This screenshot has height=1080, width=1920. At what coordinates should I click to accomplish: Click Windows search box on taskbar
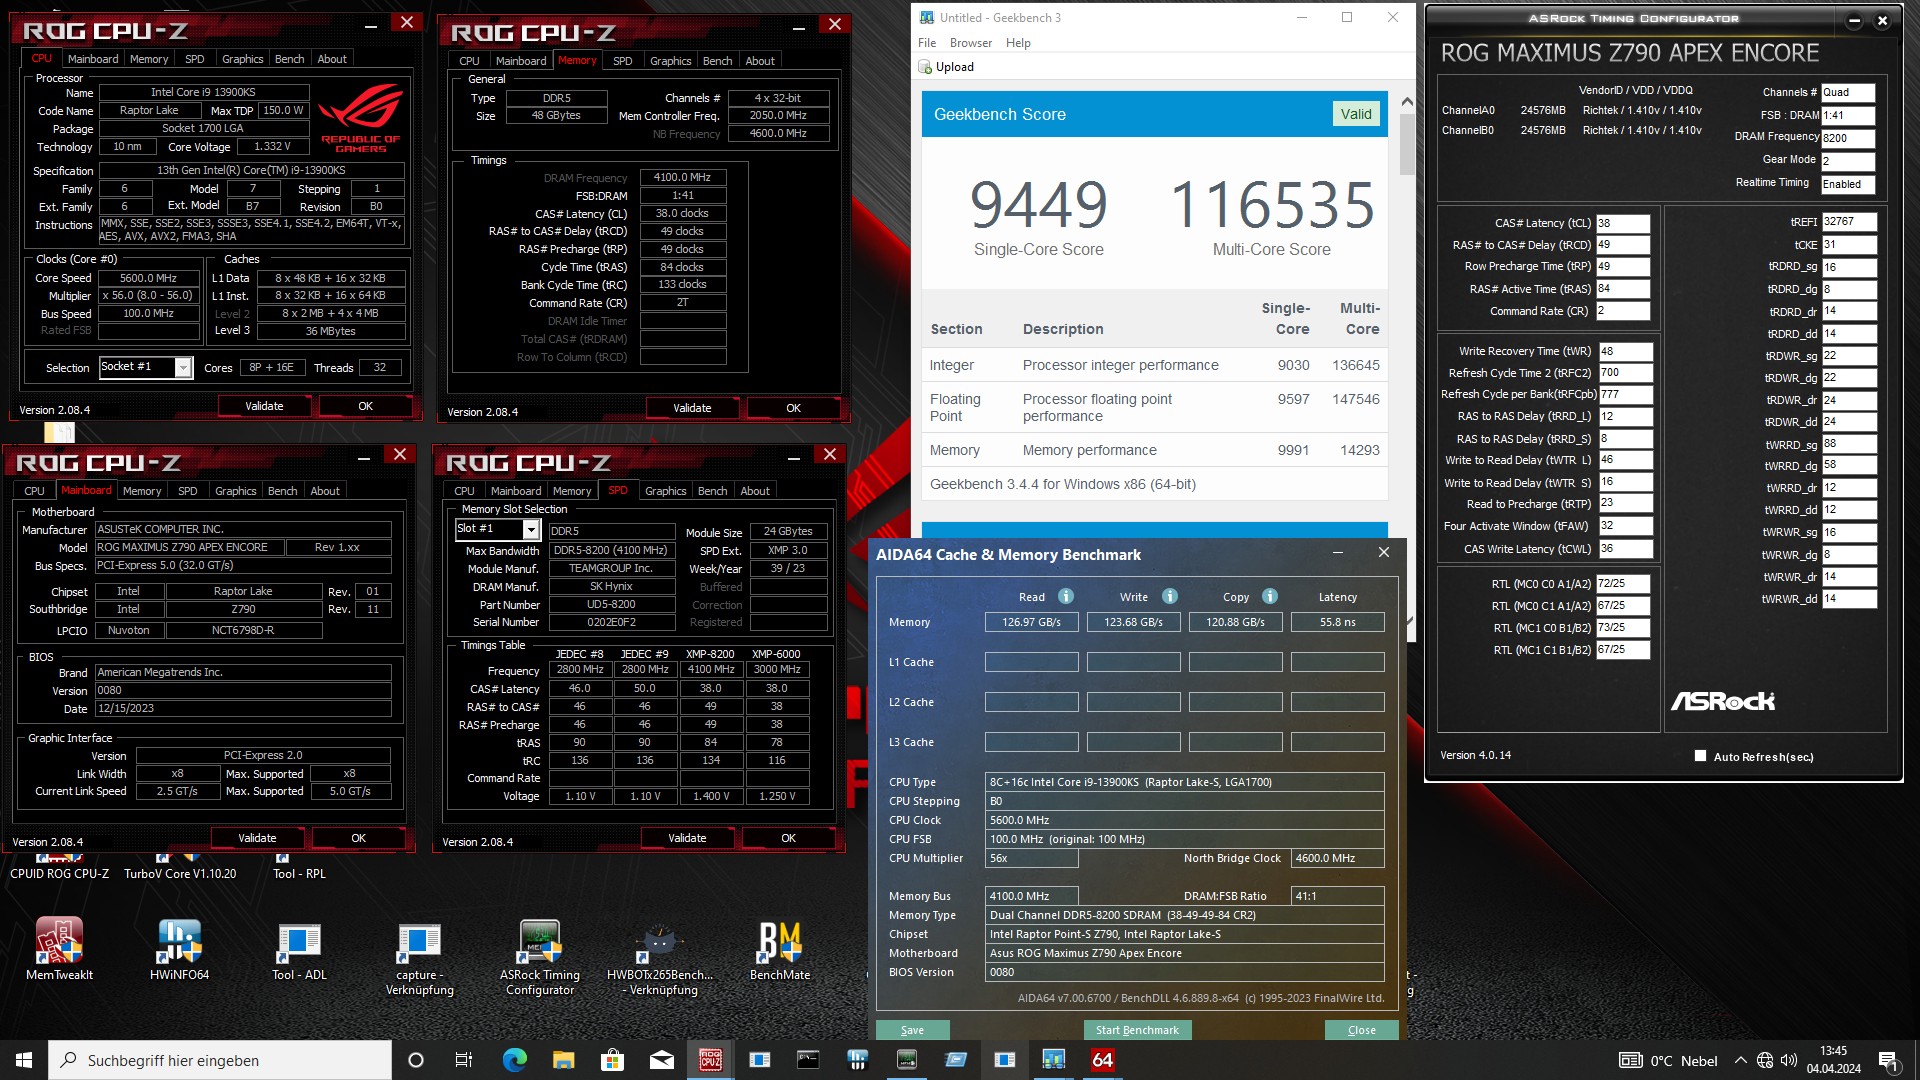click(x=220, y=1060)
